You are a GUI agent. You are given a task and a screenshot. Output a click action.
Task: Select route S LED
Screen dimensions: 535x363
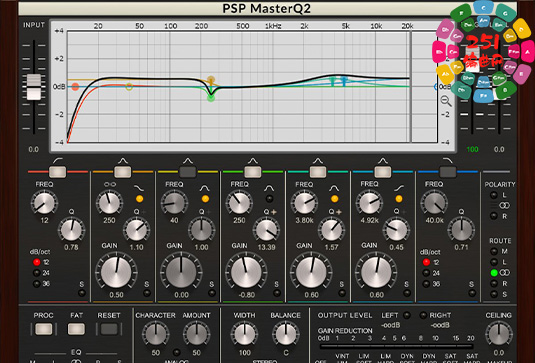point(494,294)
